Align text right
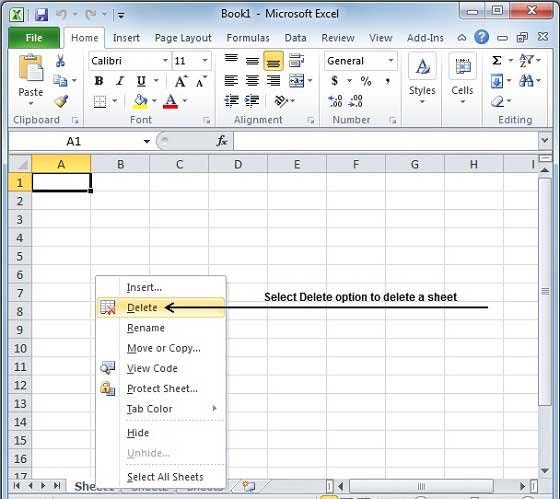This screenshot has width=560, height=499. 273,81
